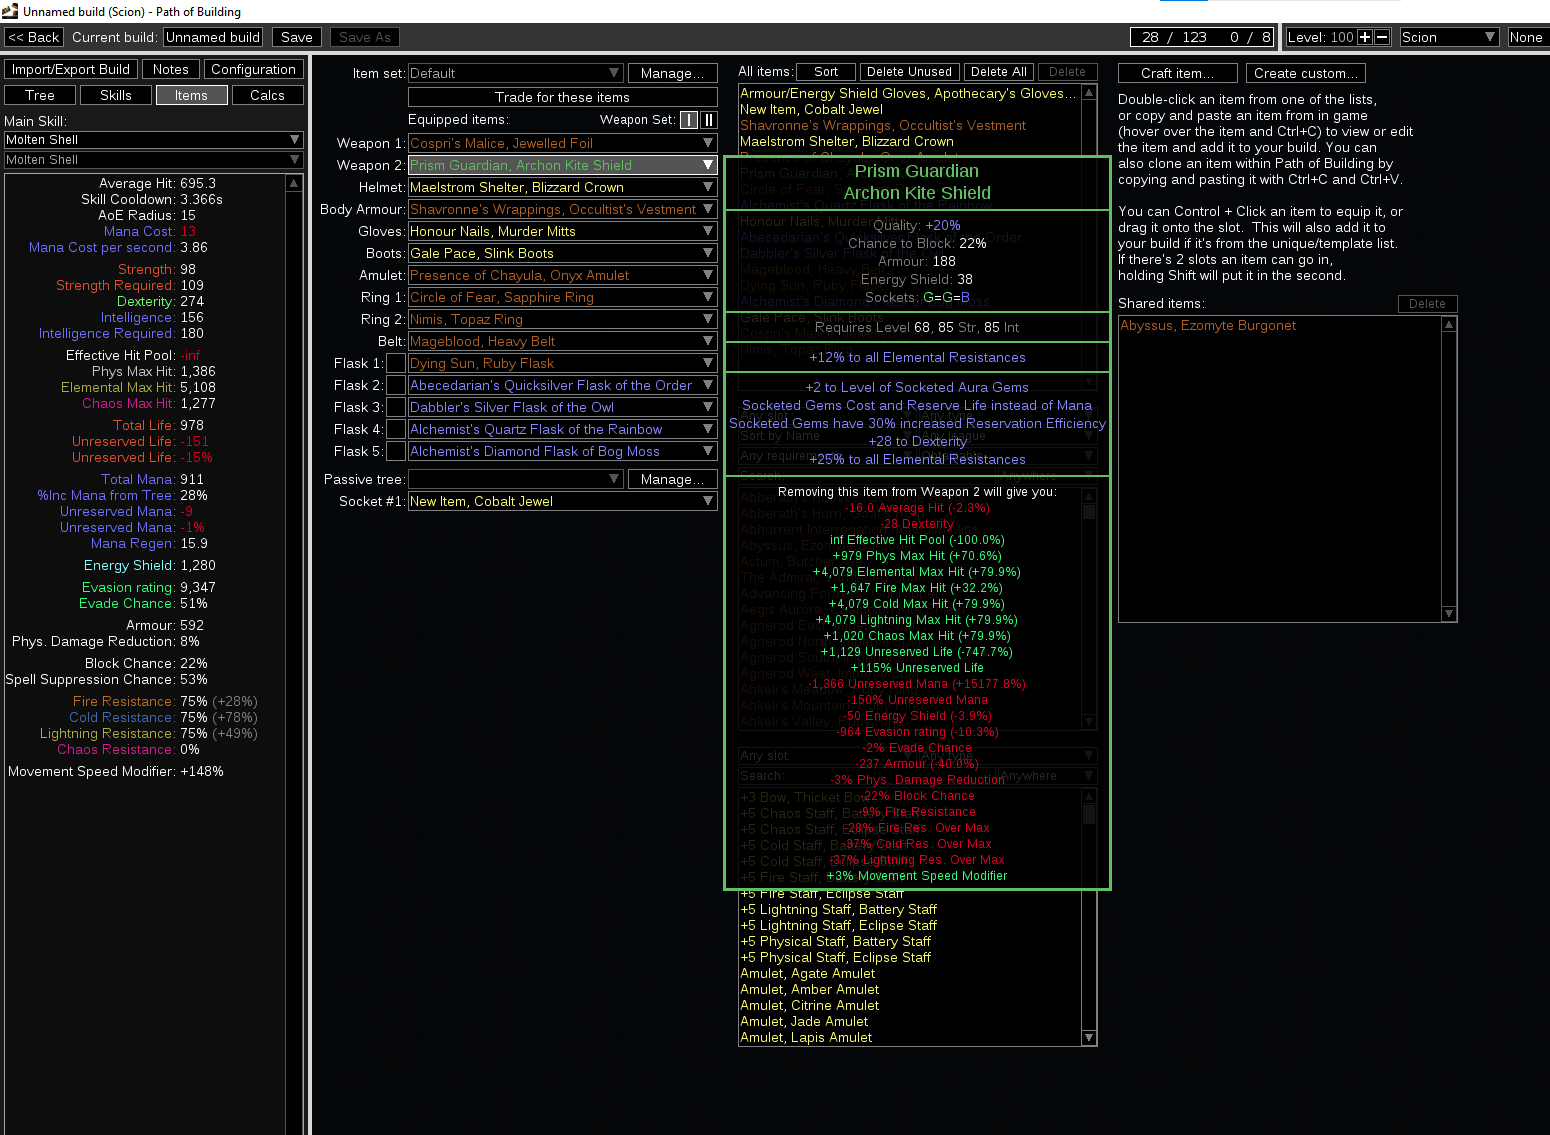Open the Craft item dialog

tap(1178, 73)
